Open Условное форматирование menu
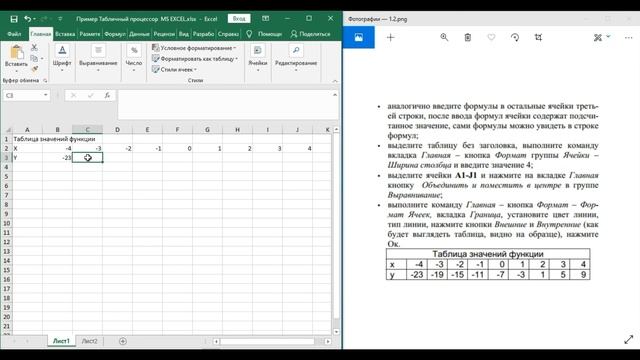The width and height of the screenshot is (640, 360). point(194,48)
